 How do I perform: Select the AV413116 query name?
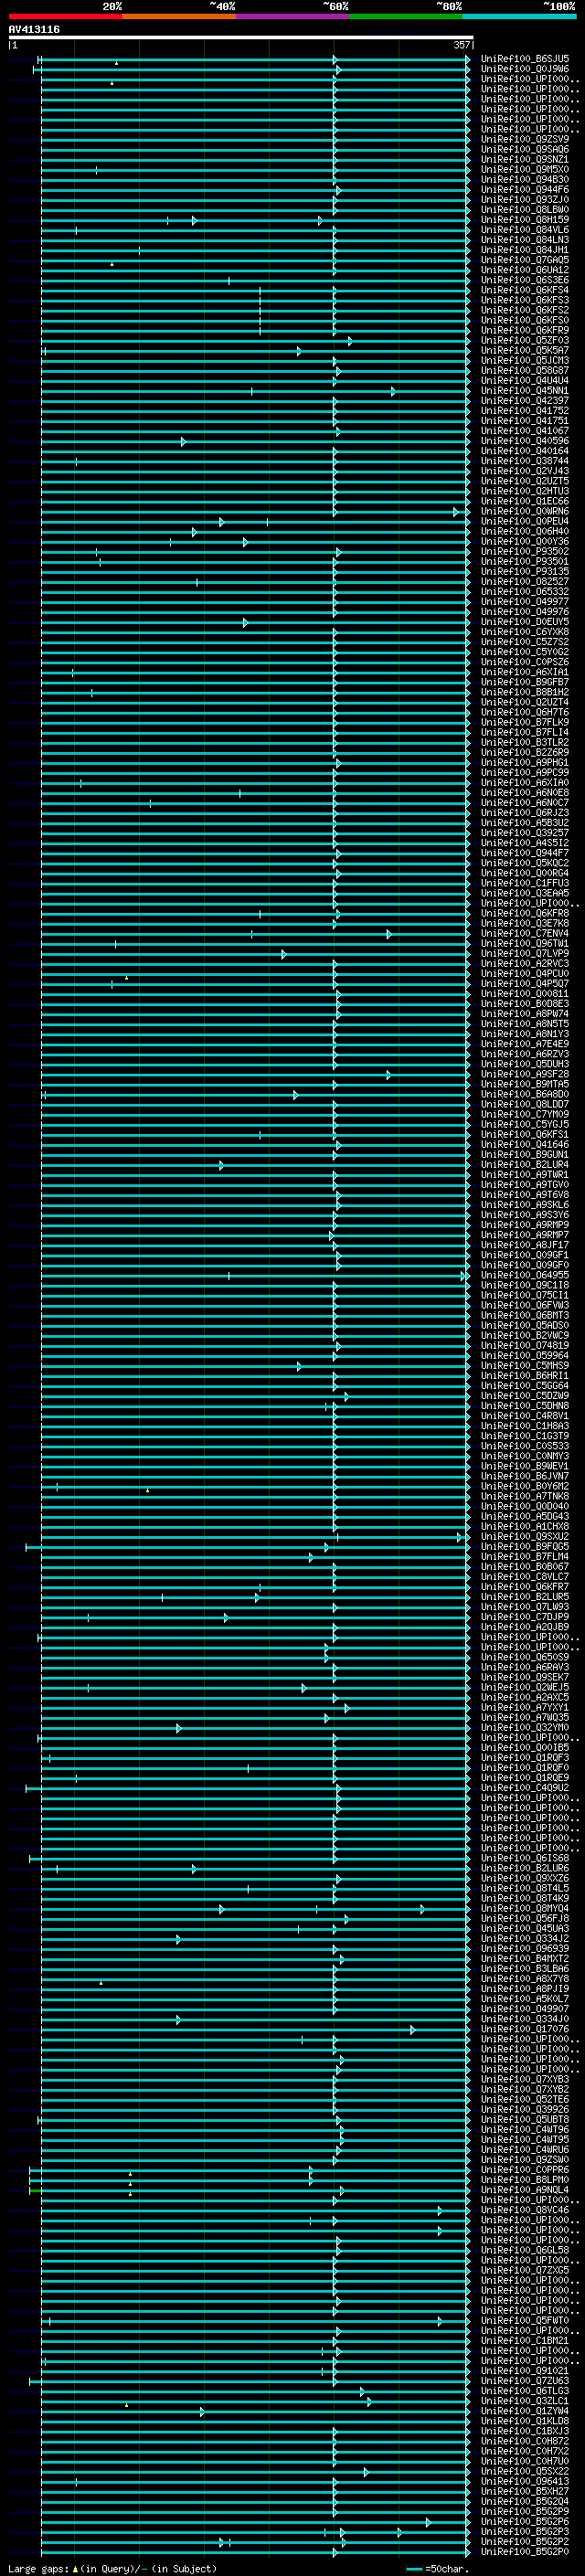click(34, 29)
